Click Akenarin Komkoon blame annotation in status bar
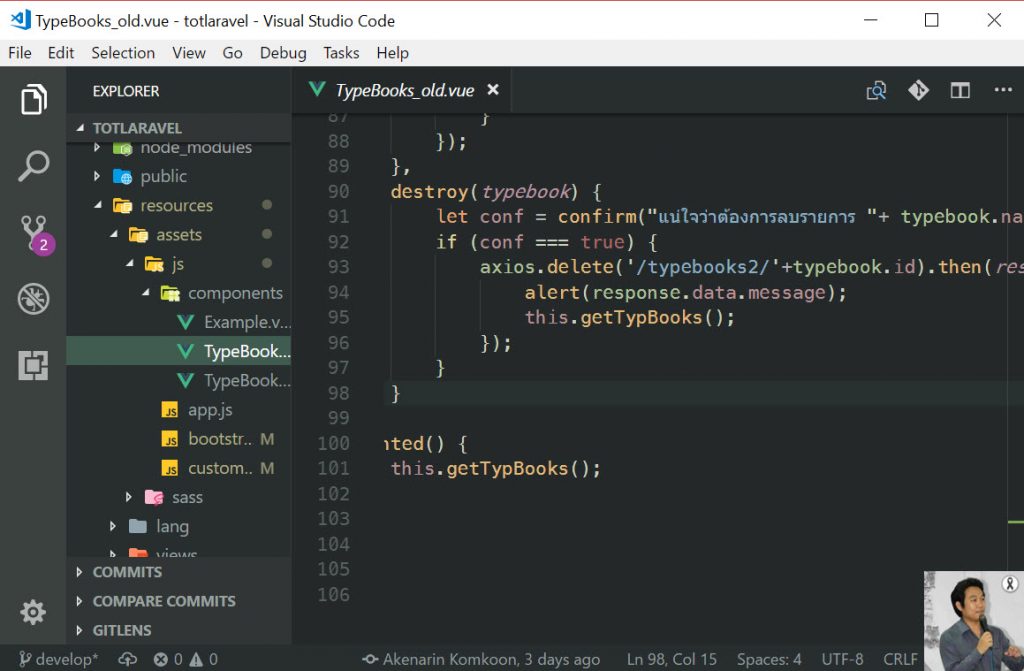Viewport: 1024px width, 671px height. [482, 659]
